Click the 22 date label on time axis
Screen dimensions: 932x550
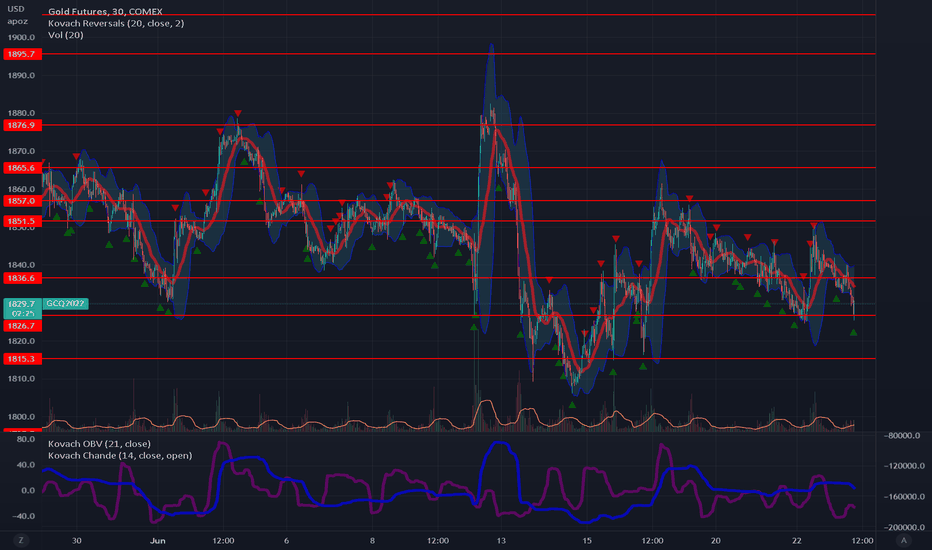796,540
